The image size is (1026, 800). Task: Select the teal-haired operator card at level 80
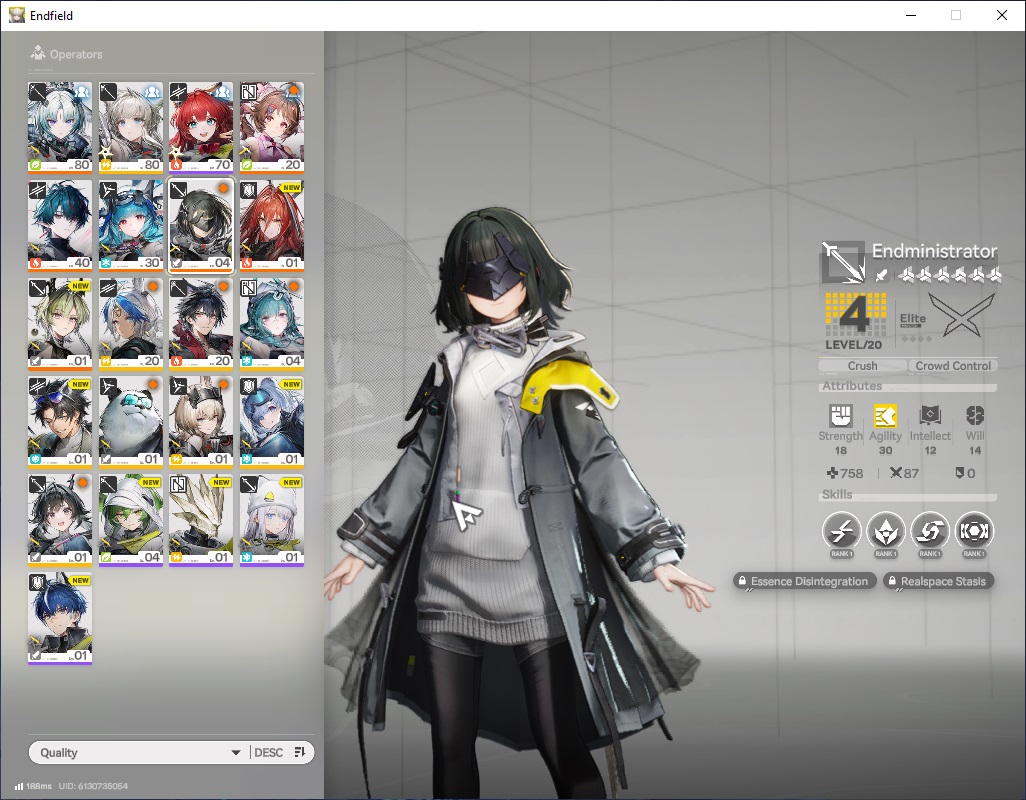pos(60,127)
